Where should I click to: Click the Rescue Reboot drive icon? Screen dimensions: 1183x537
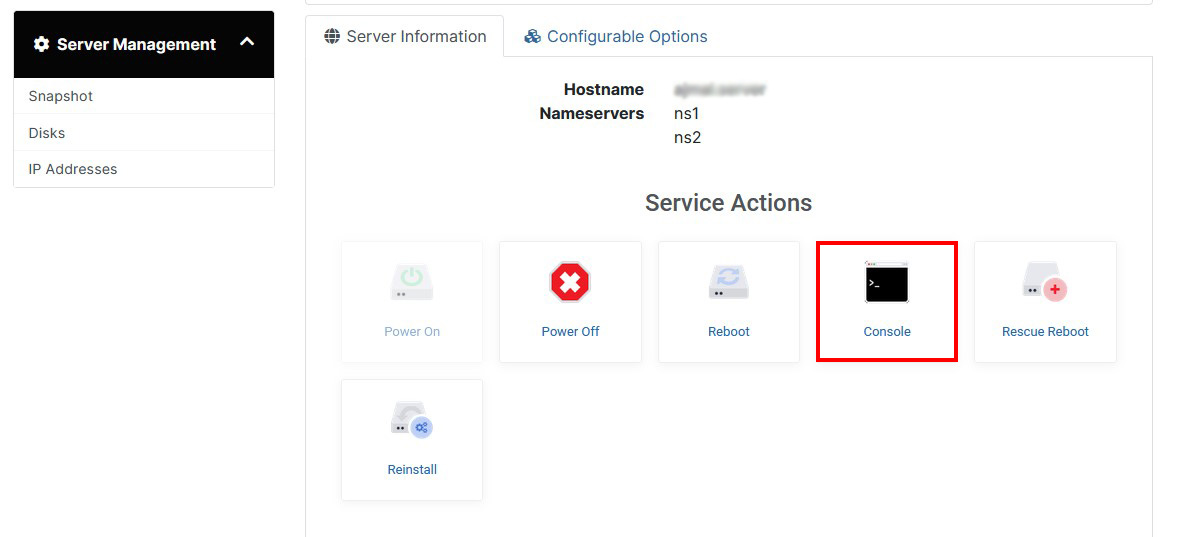point(1045,282)
